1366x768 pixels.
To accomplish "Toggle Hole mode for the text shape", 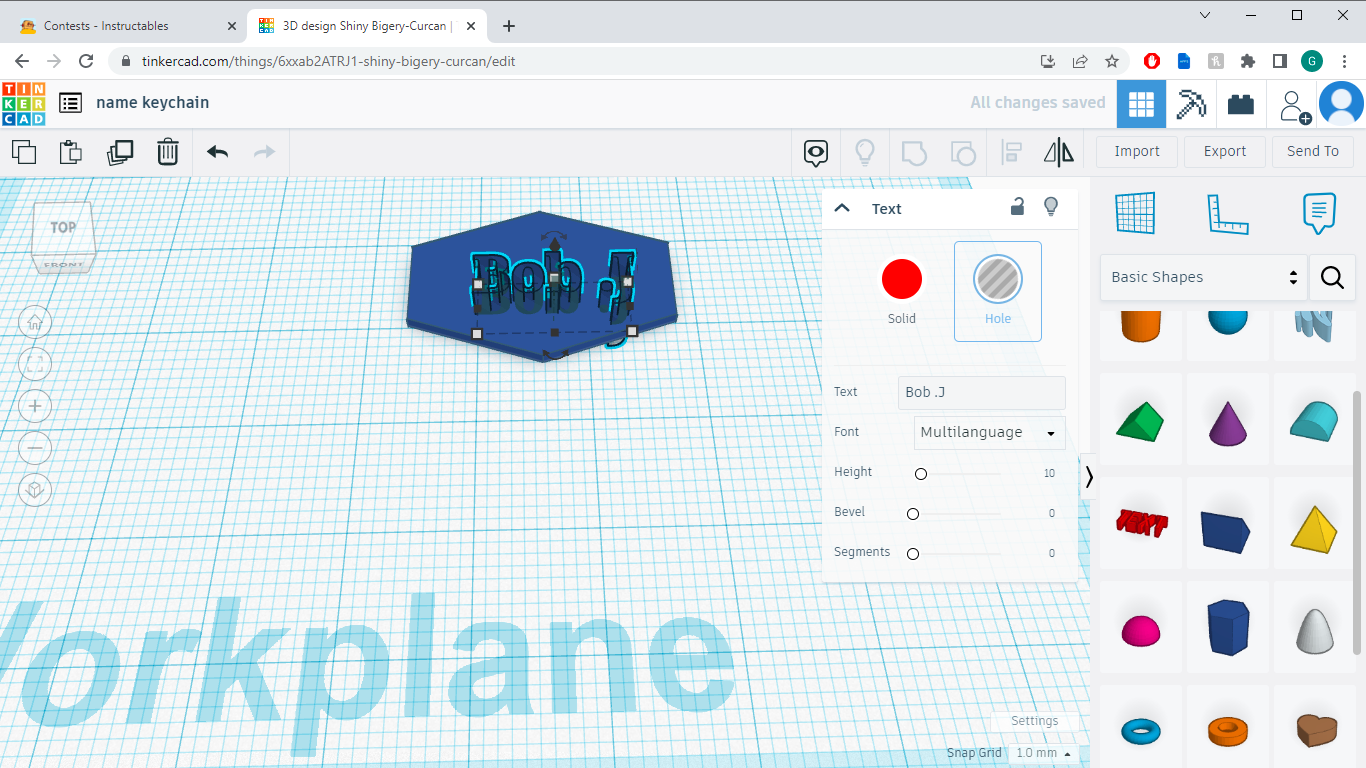I will pyautogui.click(x=997, y=279).
